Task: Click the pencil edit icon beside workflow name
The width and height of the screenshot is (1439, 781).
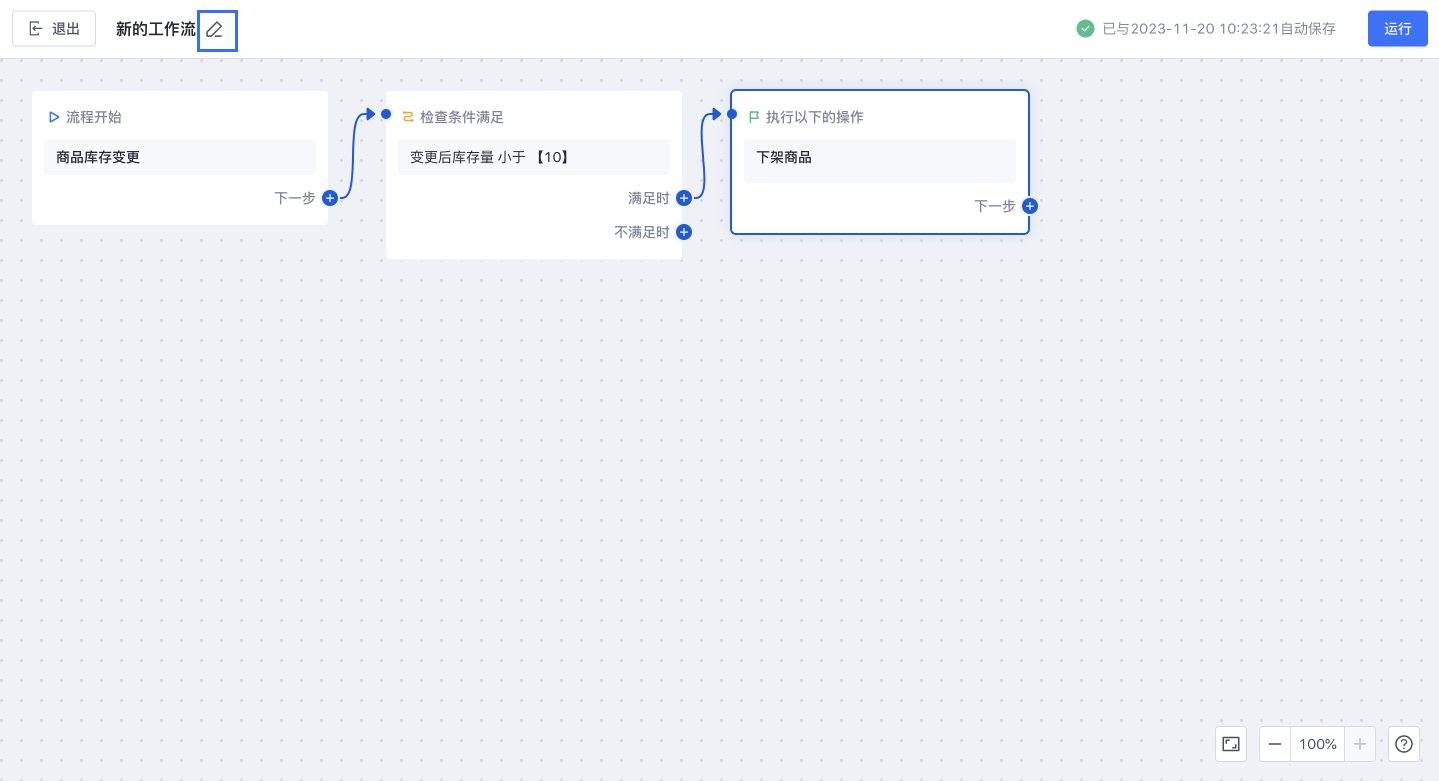Action: (x=215, y=30)
